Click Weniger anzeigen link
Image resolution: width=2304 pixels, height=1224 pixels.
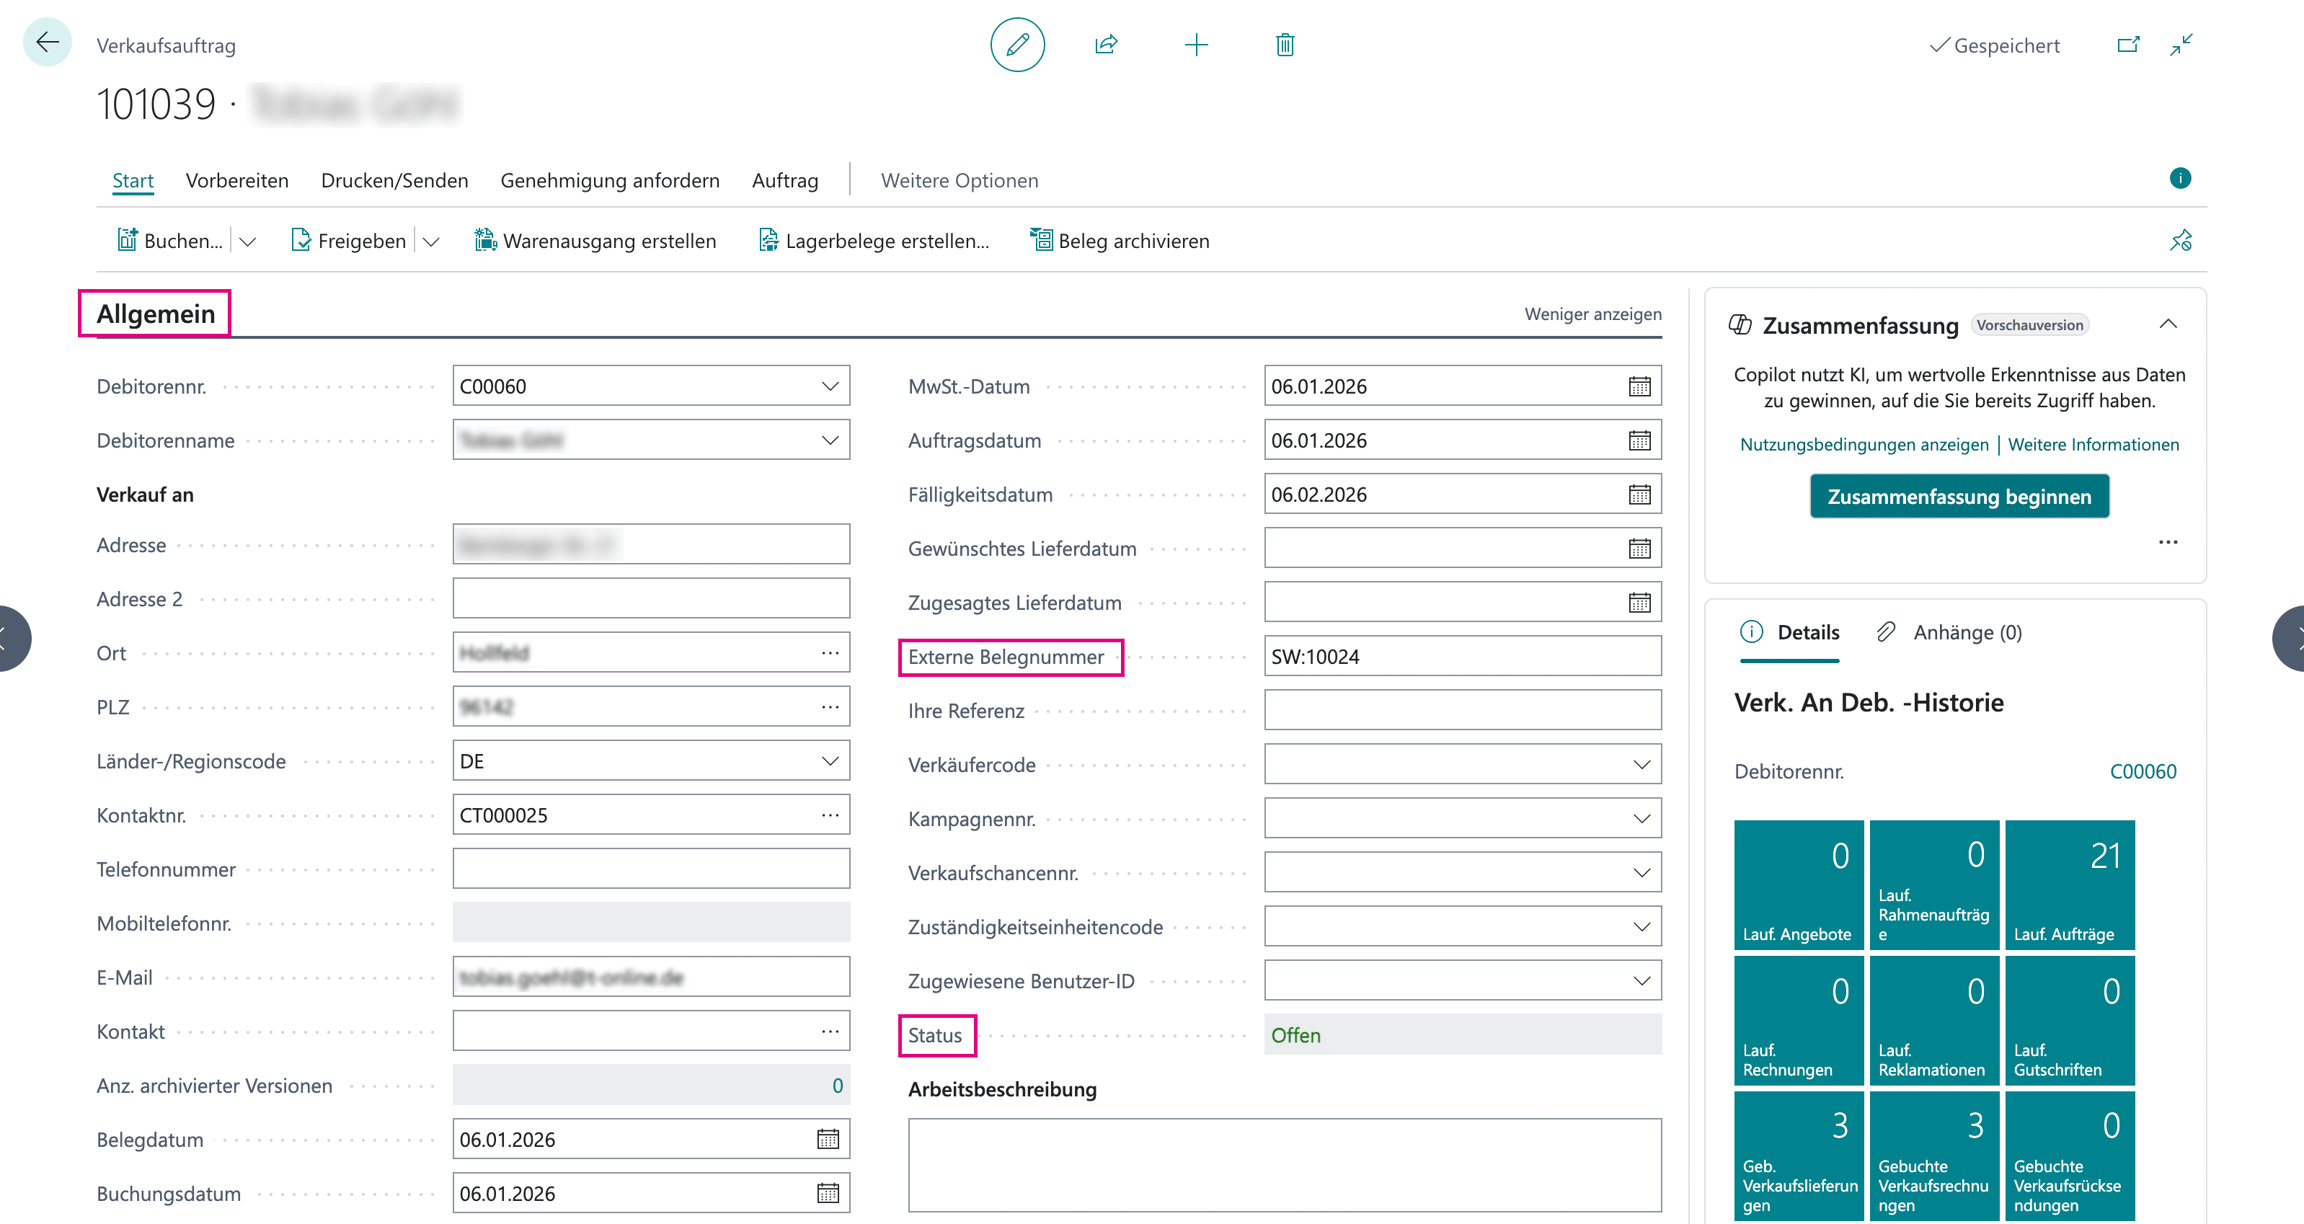(1593, 314)
